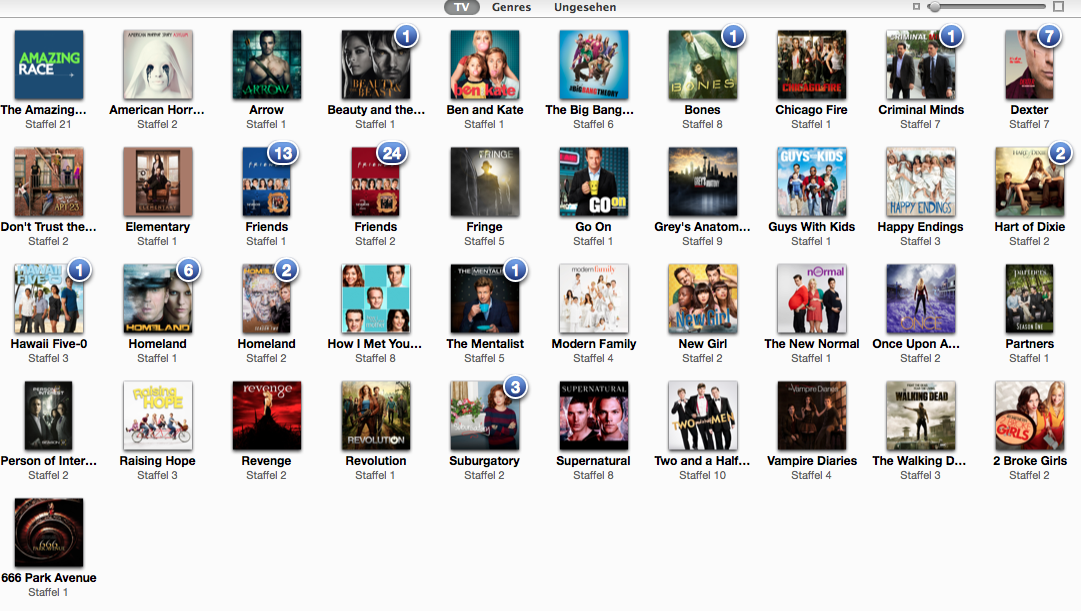
Task: Select Ben and Kate artwork
Action: 484,65
